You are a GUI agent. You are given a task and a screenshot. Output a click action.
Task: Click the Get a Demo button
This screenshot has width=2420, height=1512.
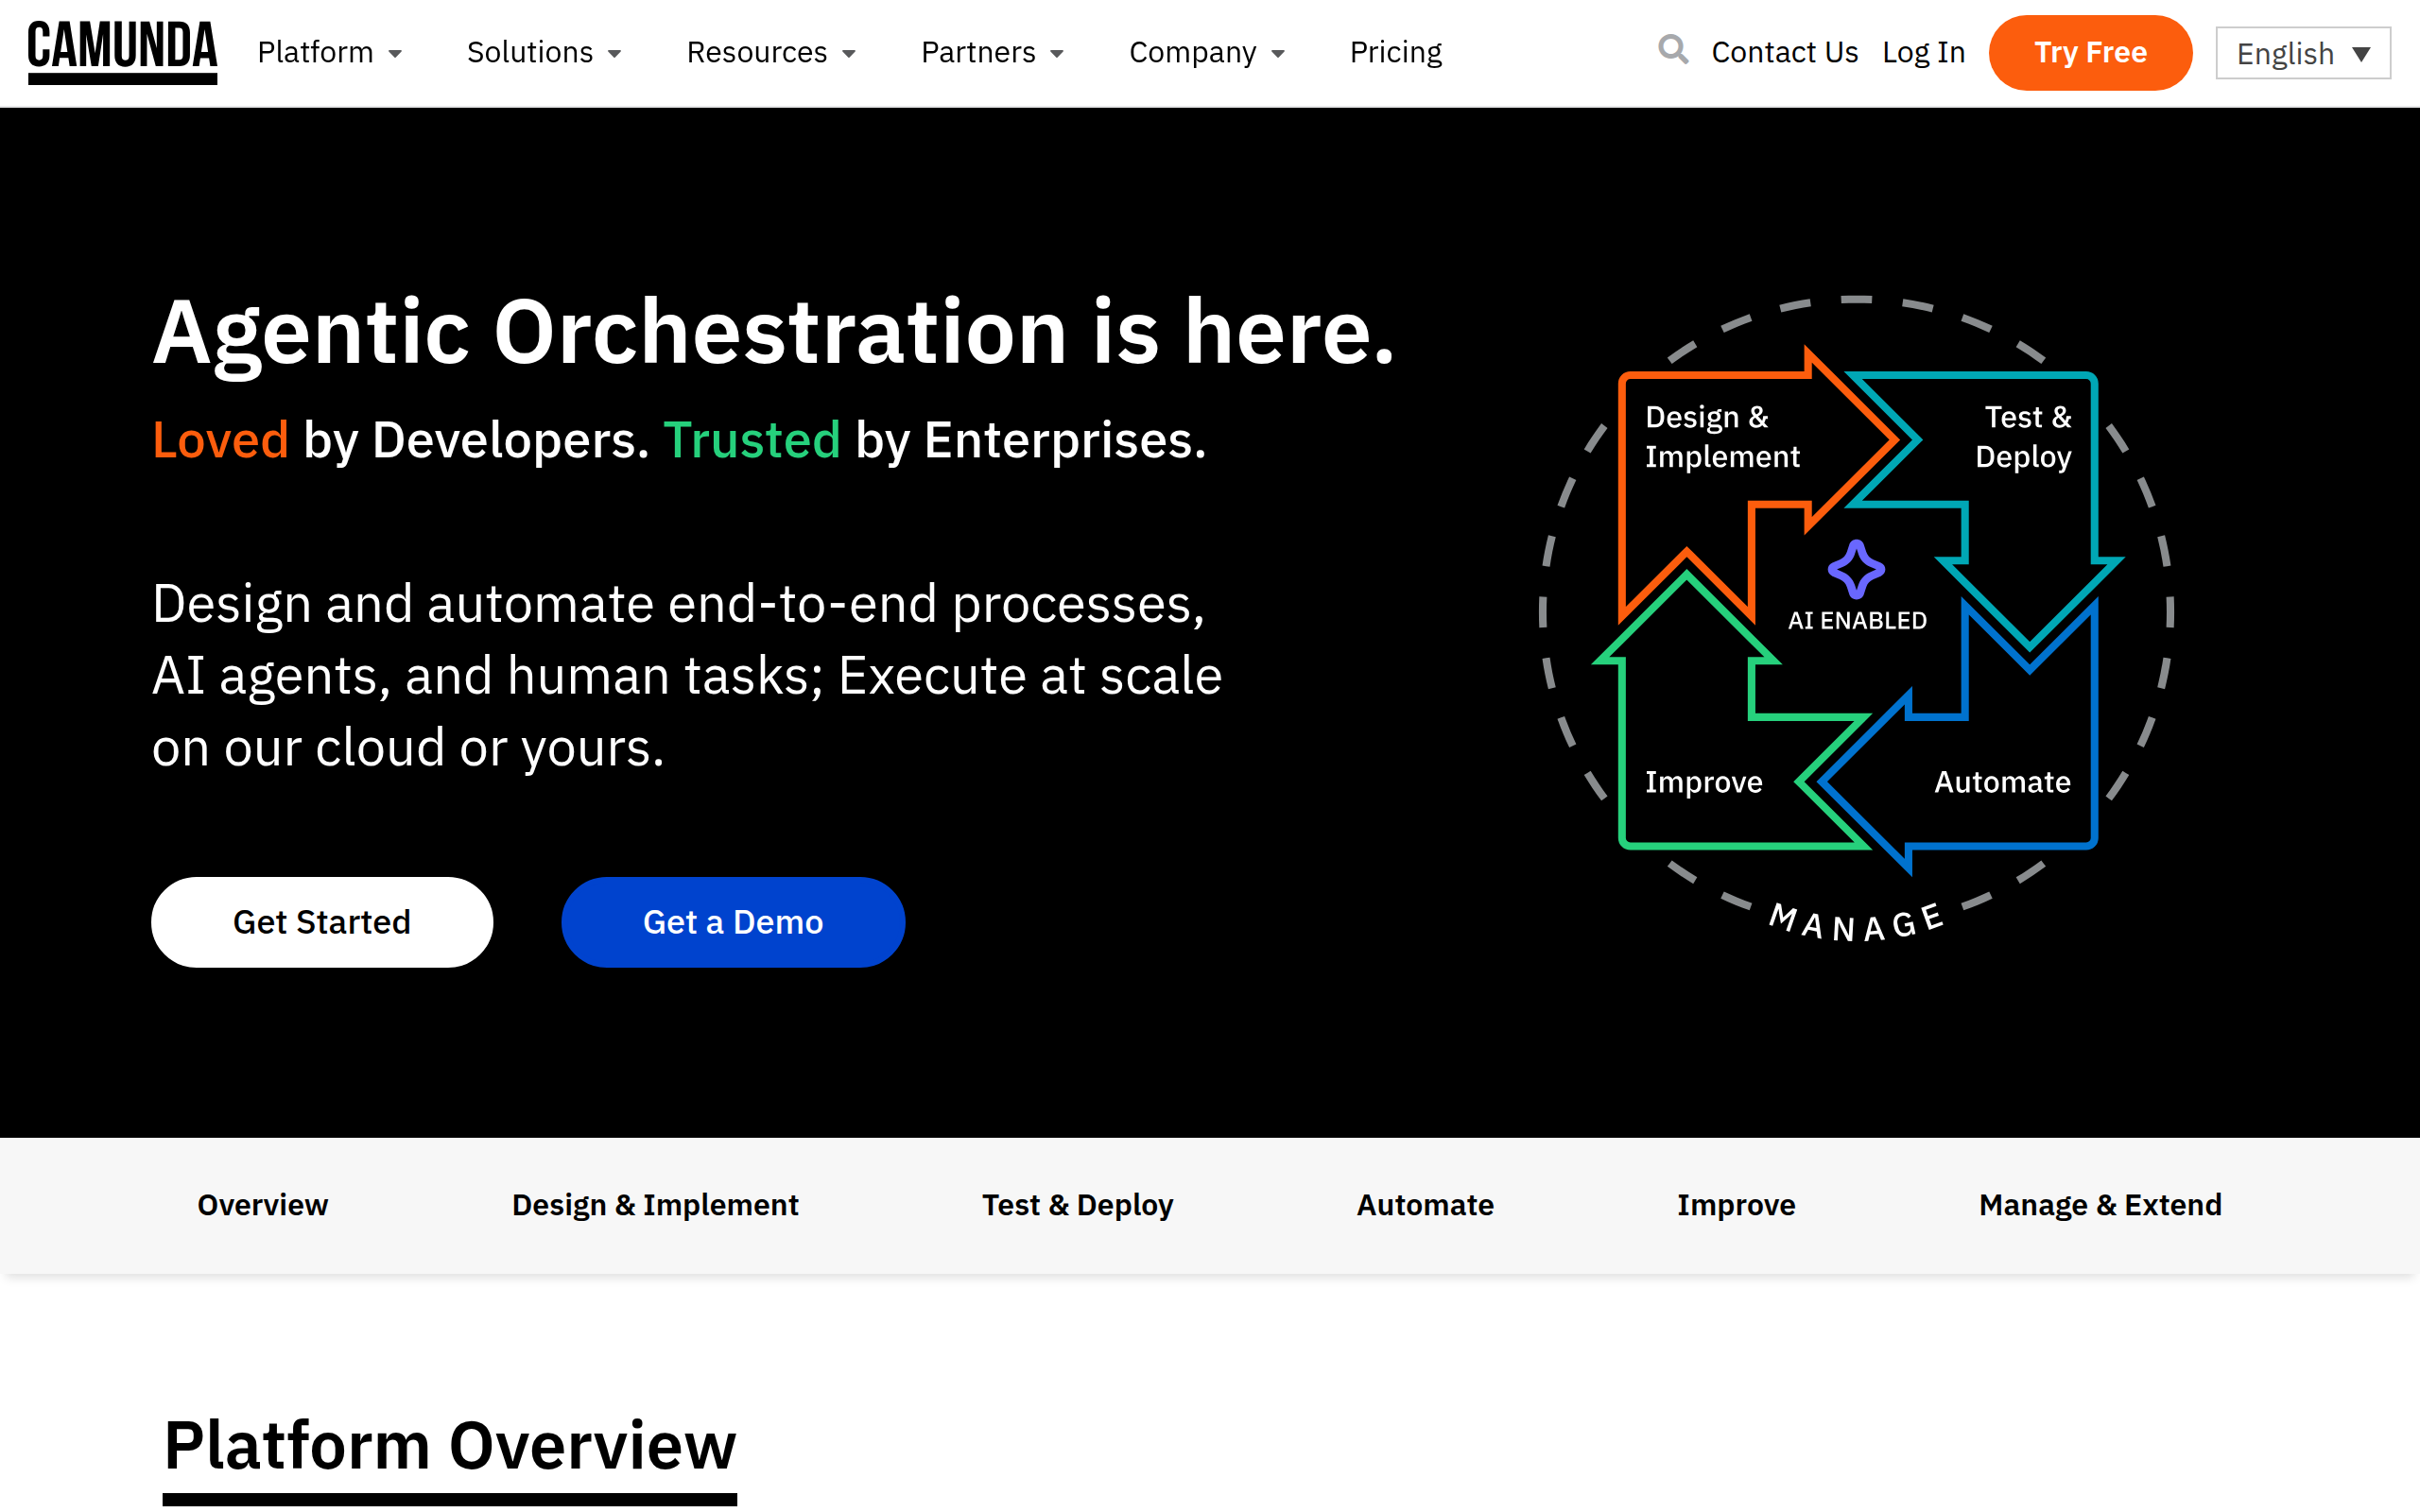[732, 921]
